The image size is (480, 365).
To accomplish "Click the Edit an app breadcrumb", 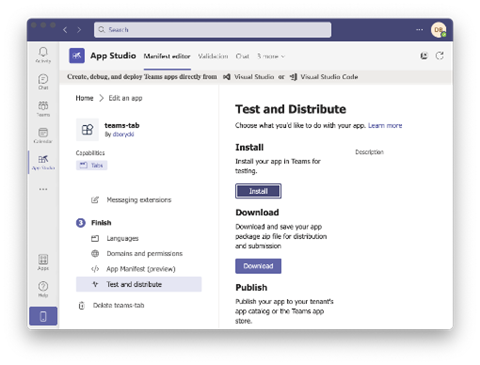I will [x=125, y=98].
